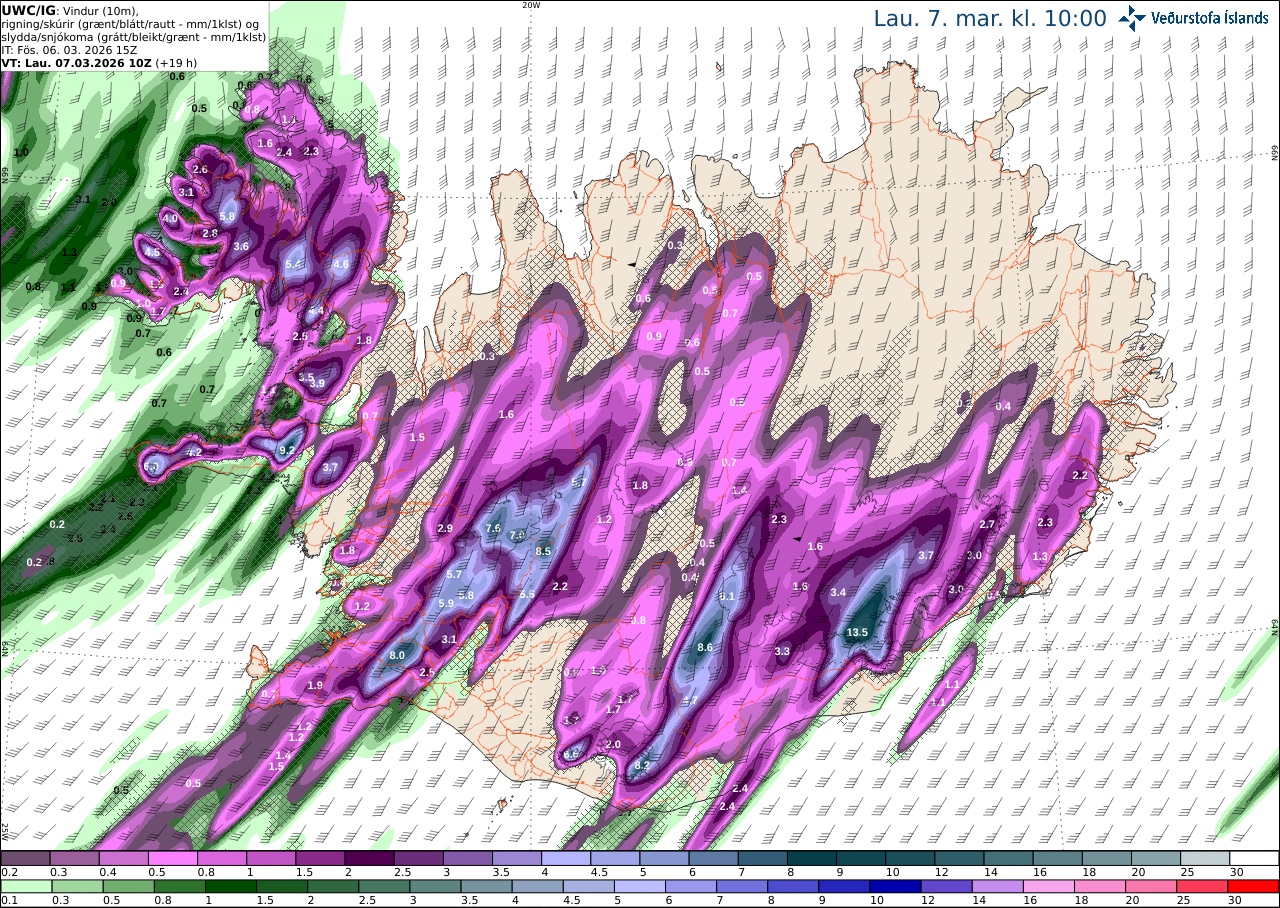Click the '2.9' precipitation value on the map
This screenshot has height=908, width=1280.
click(x=445, y=528)
